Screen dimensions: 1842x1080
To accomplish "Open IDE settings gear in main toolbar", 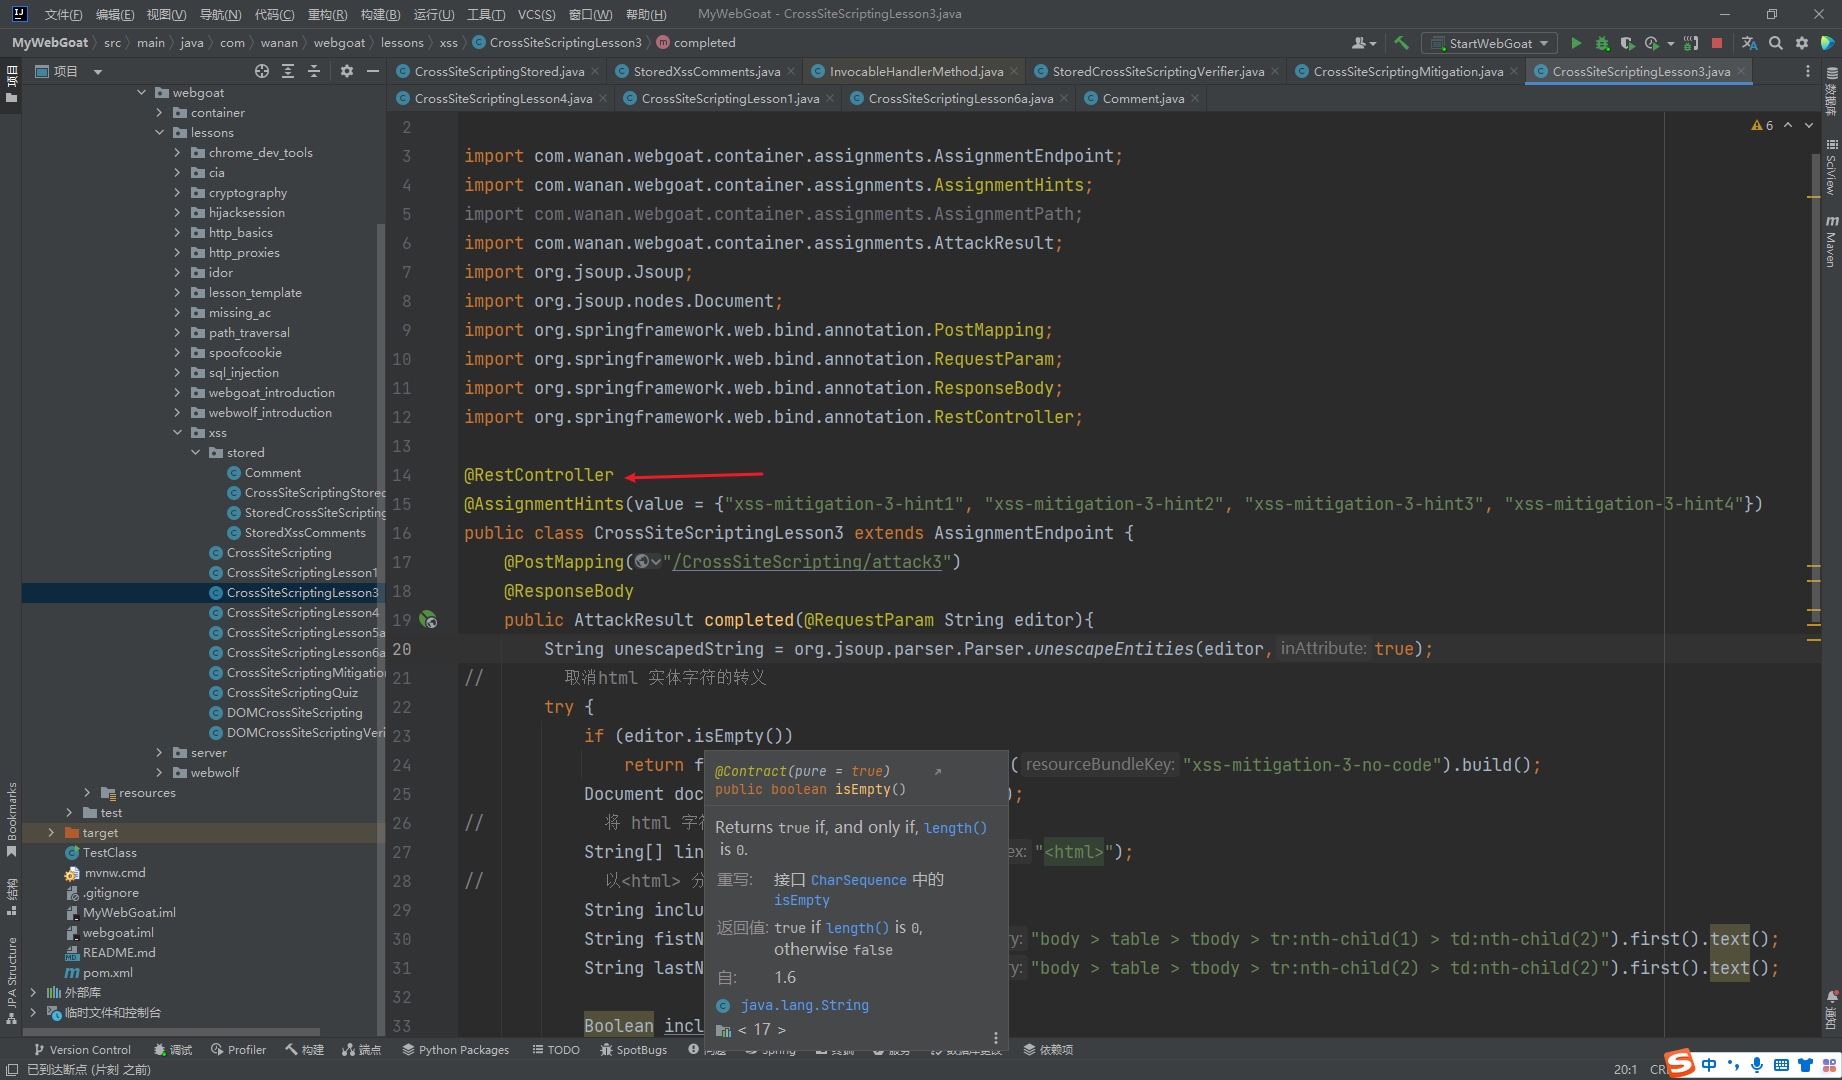I will coord(1802,43).
